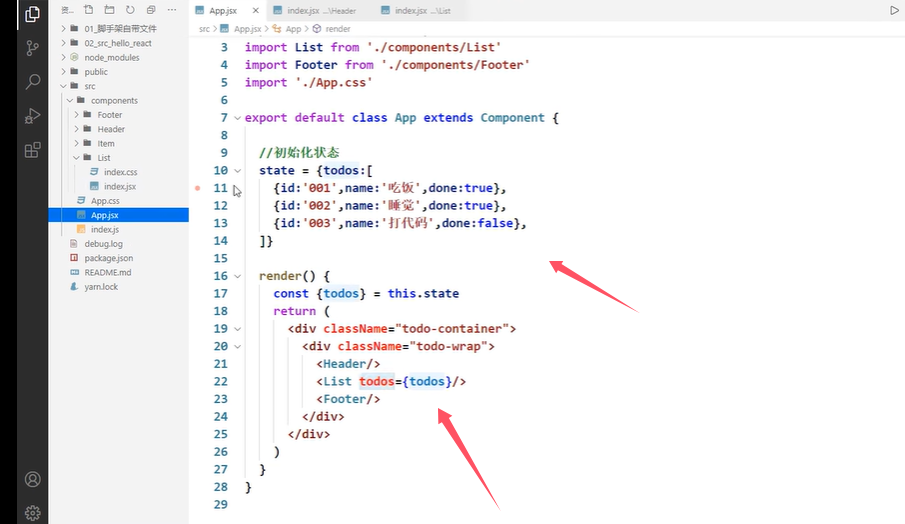Close the App.jsx editor tab
This screenshot has width=905, height=524.
tap(256, 10)
